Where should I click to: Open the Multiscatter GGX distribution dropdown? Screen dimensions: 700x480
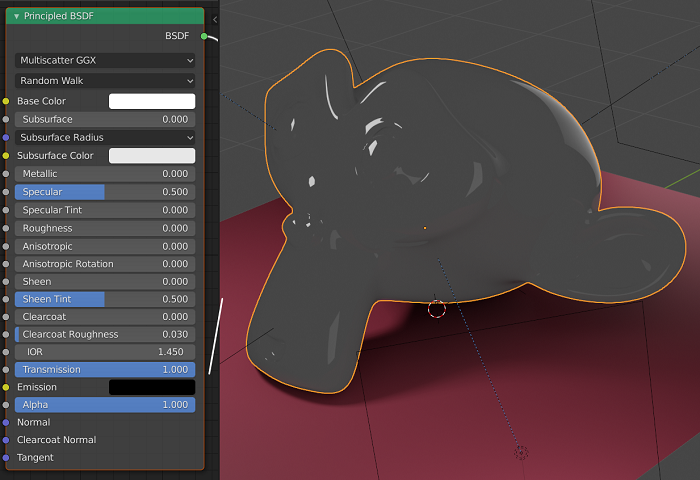click(x=105, y=60)
